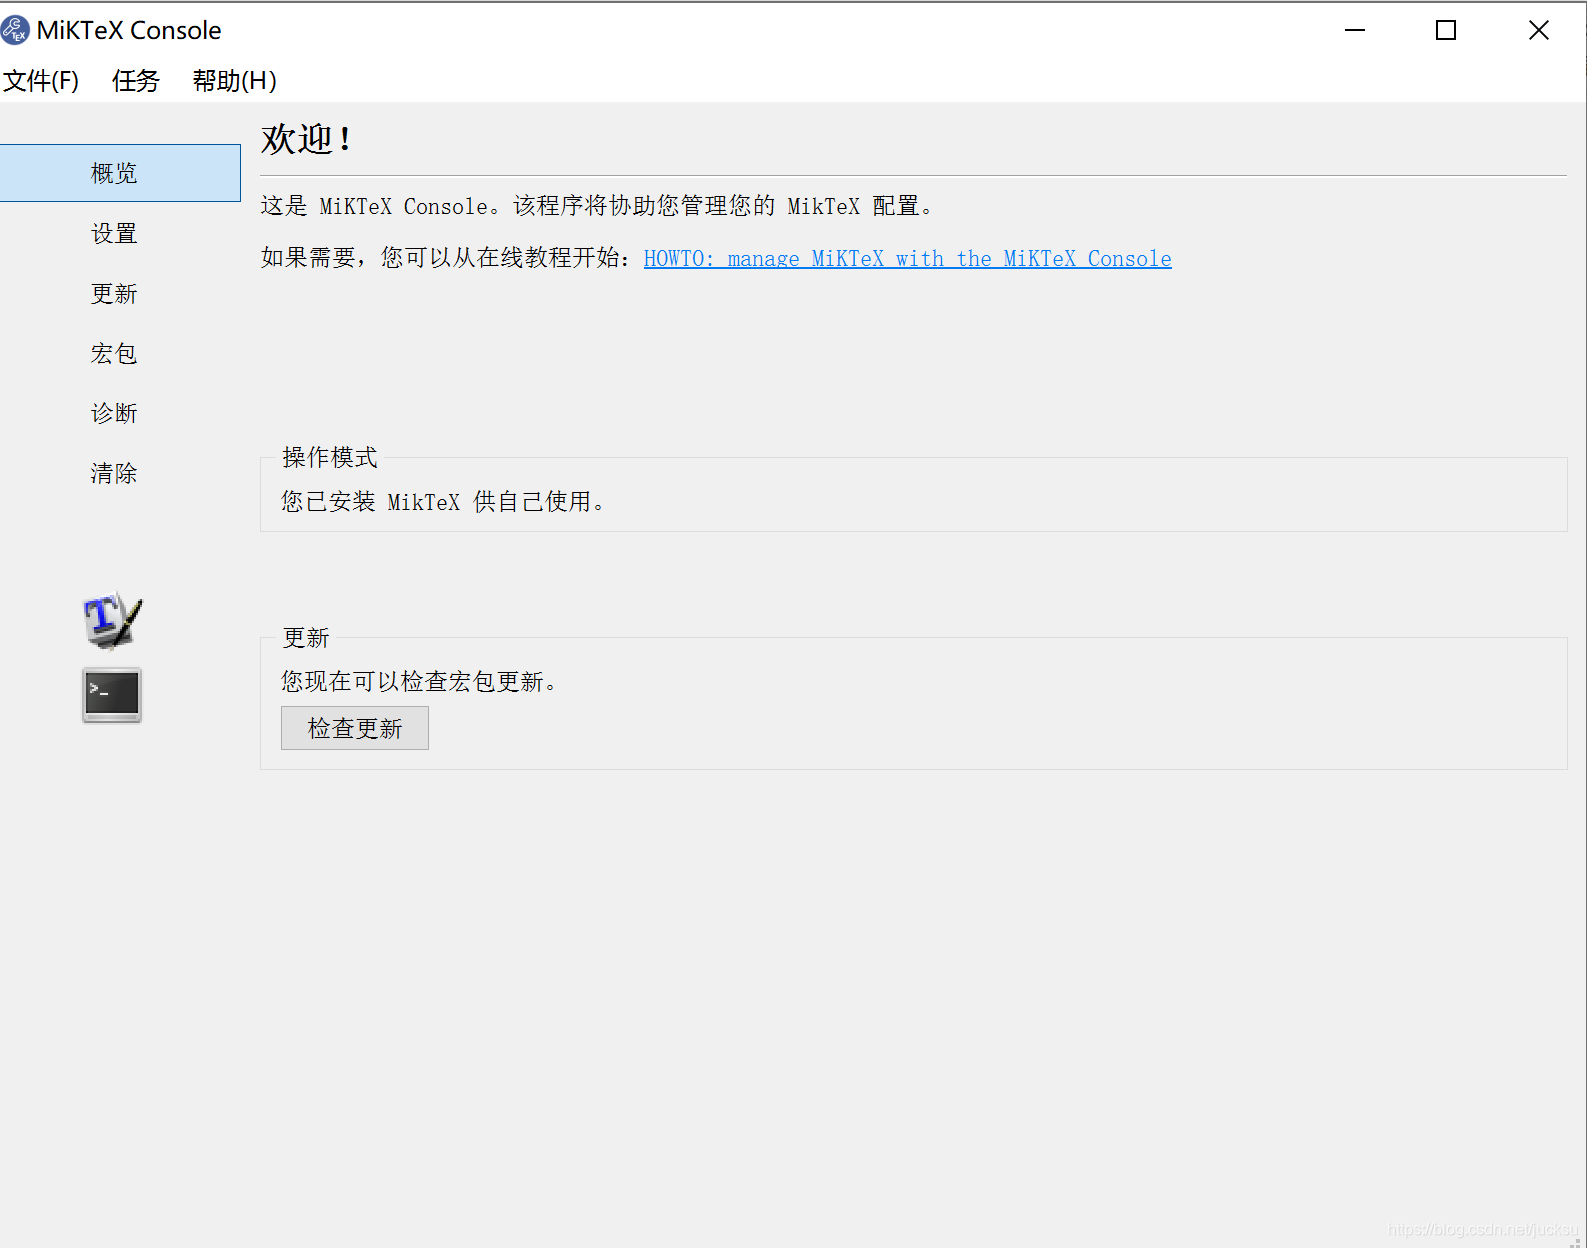The width and height of the screenshot is (1587, 1248).
Task: Open the 任务 menu
Action: click(136, 81)
